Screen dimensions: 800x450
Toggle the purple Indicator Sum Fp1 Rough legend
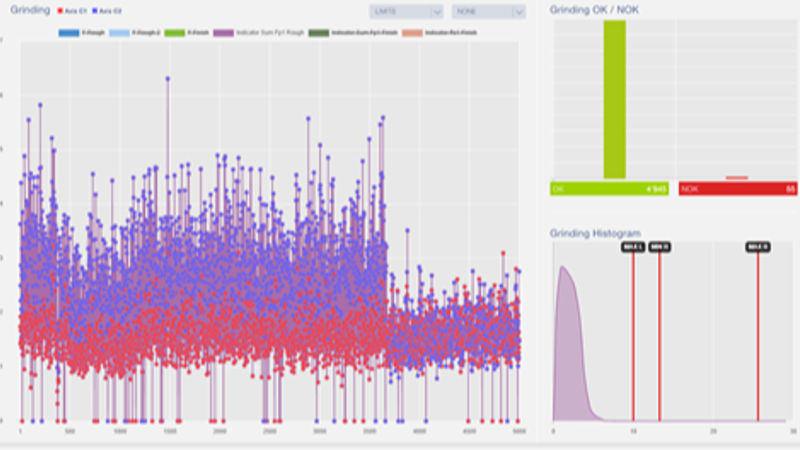point(259,33)
